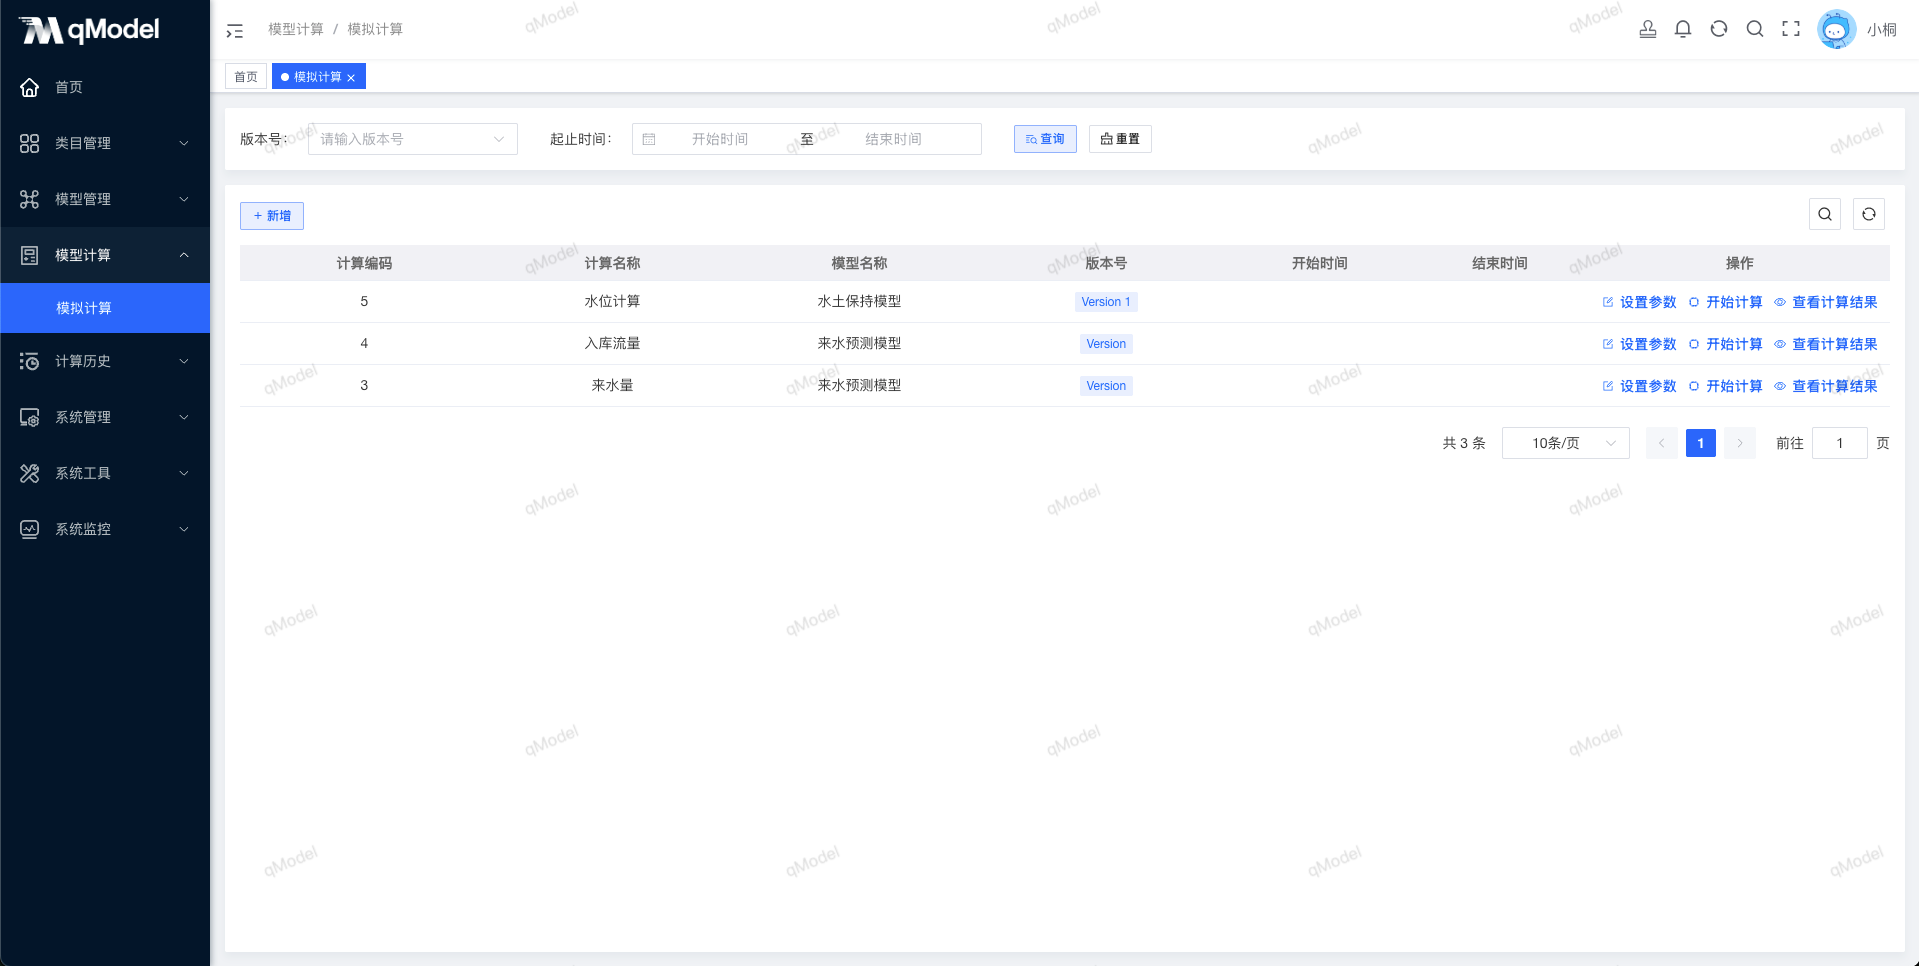The image size is (1919, 966).
Task: Click 开始计算 for 来水量 row
Action: pyautogui.click(x=1725, y=386)
